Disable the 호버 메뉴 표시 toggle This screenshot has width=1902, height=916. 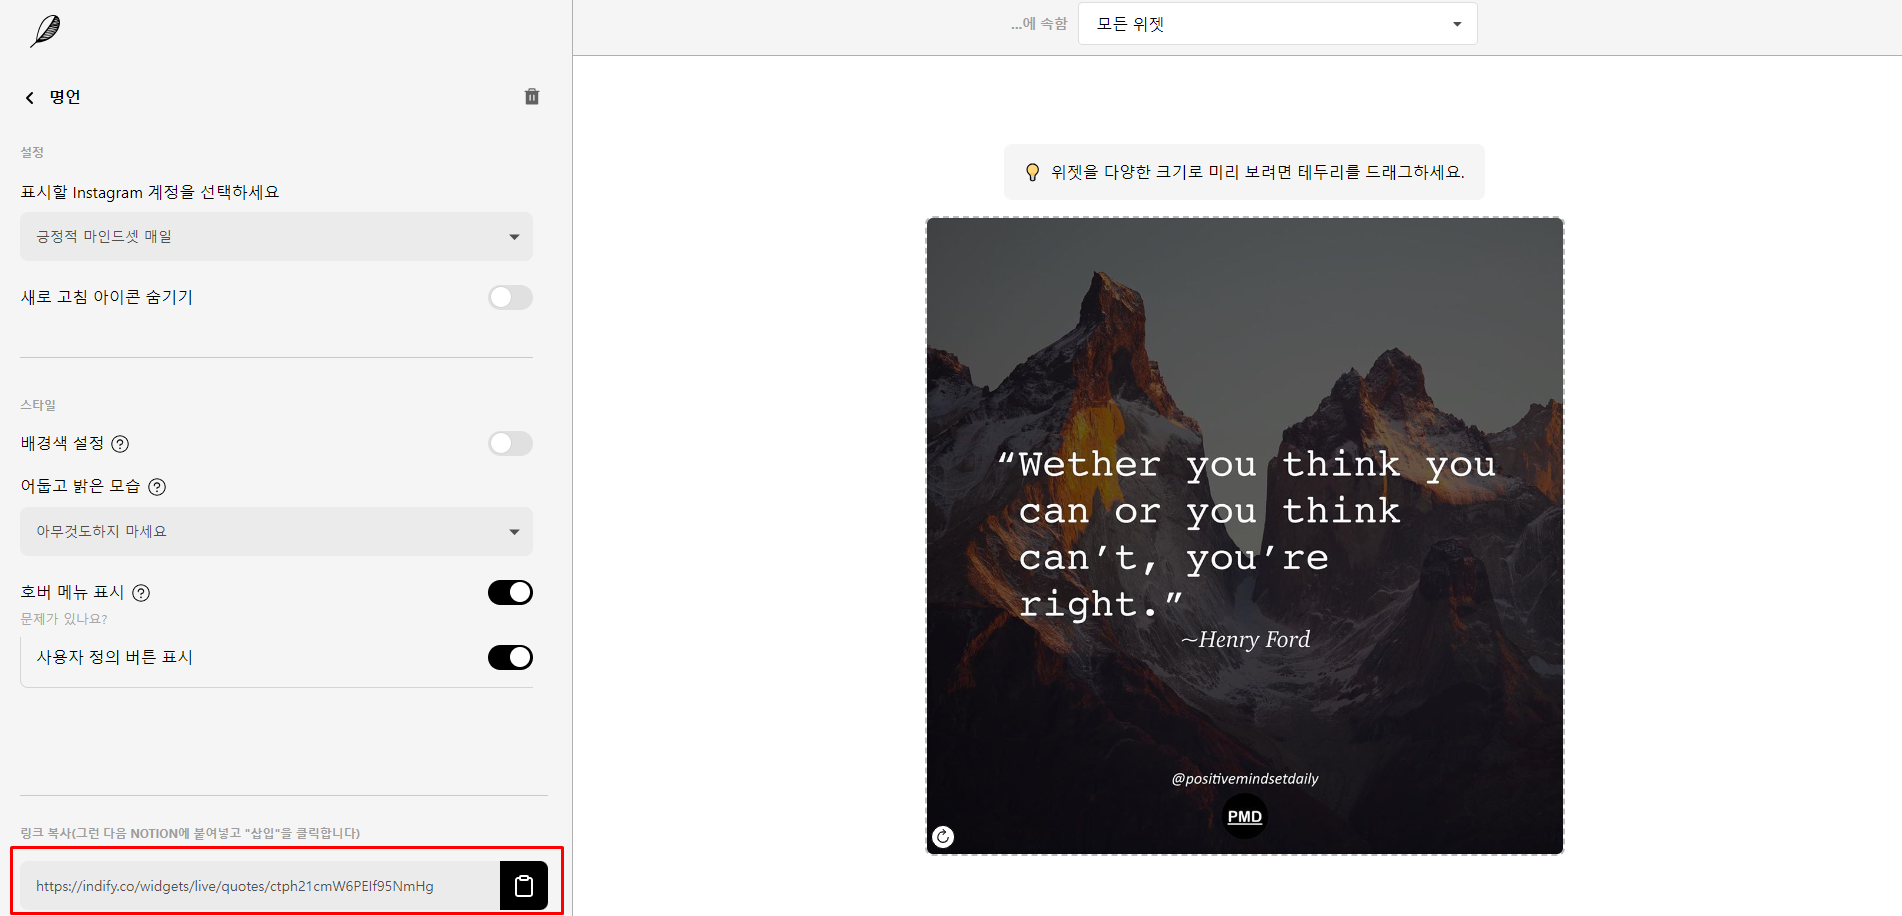510,592
